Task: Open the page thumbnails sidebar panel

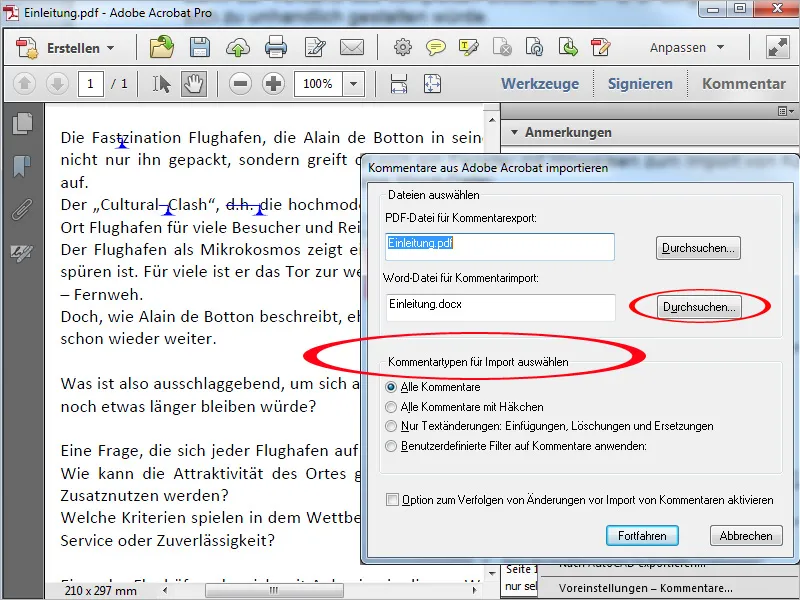Action: pyautogui.click(x=22, y=123)
